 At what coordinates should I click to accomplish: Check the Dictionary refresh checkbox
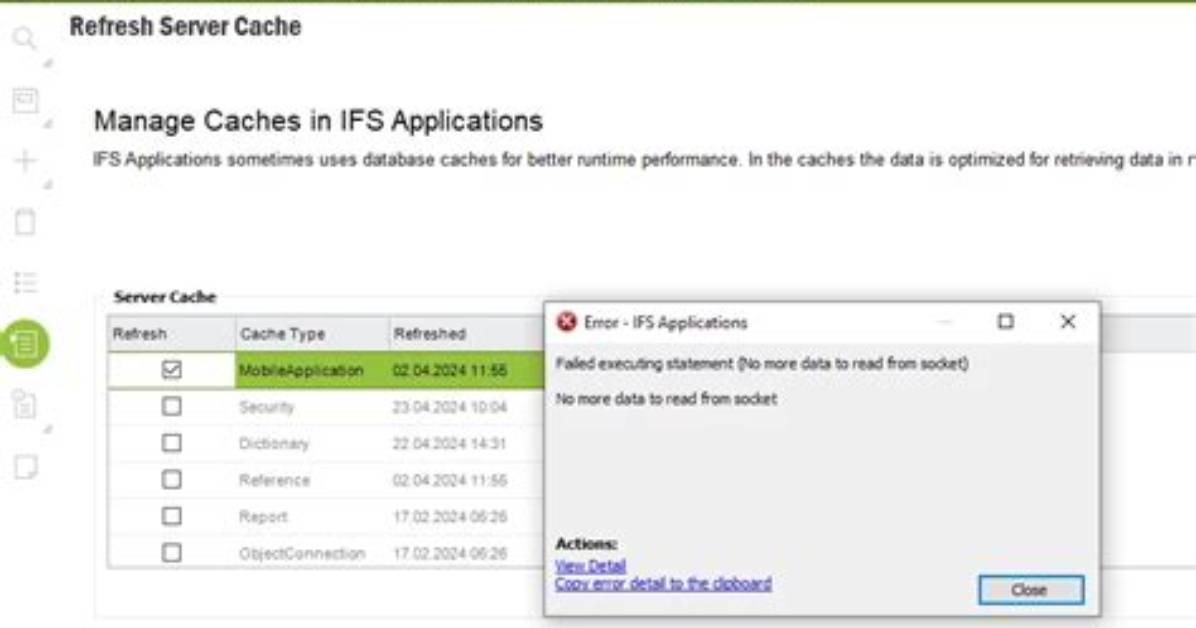[x=172, y=443]
